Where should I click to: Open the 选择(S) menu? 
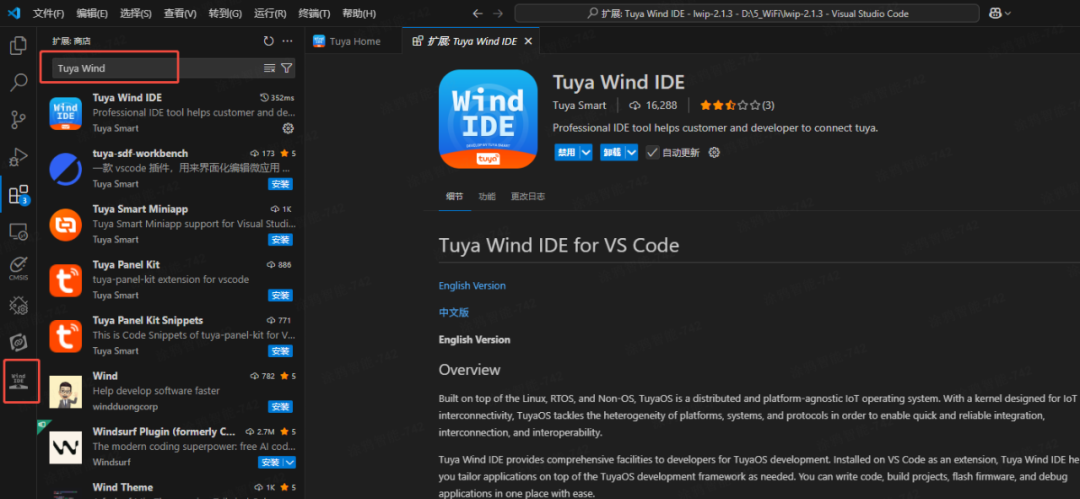(136, 13)
